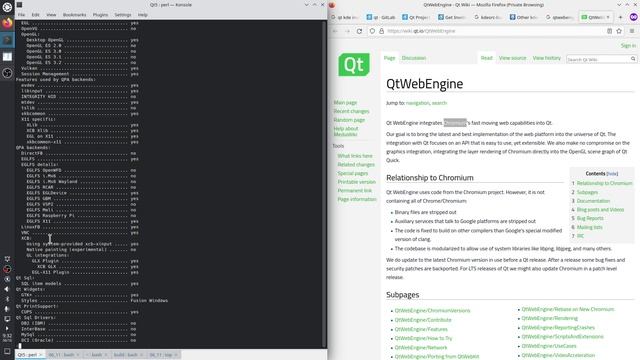Reload the page in Firefox
The height and width of the screenshot is (360, 640).
(359, 31)
